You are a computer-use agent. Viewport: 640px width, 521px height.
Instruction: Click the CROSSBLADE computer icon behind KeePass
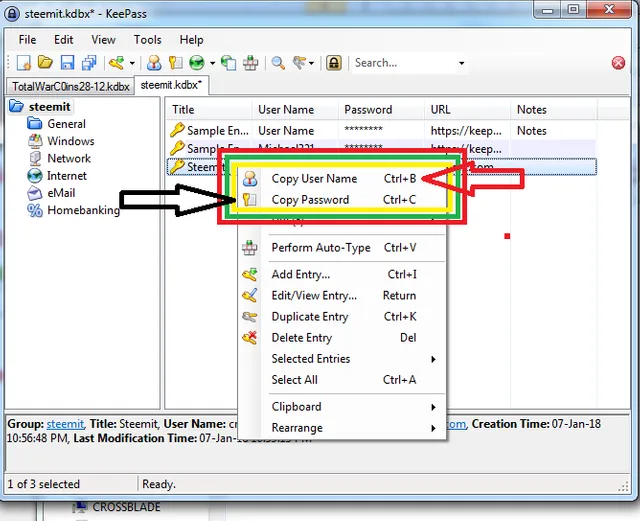[x=80, y=507]
